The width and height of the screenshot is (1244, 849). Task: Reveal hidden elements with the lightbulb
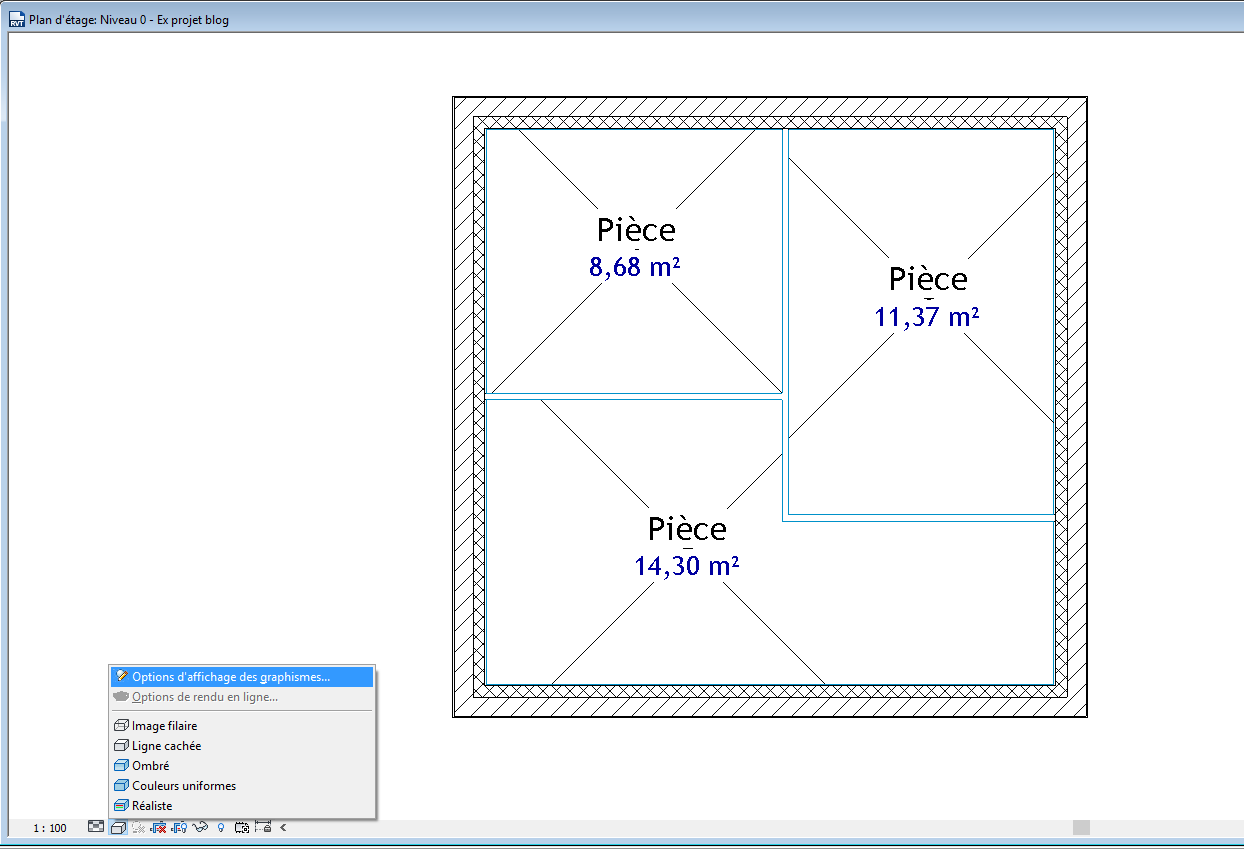(x=221, y=827)
